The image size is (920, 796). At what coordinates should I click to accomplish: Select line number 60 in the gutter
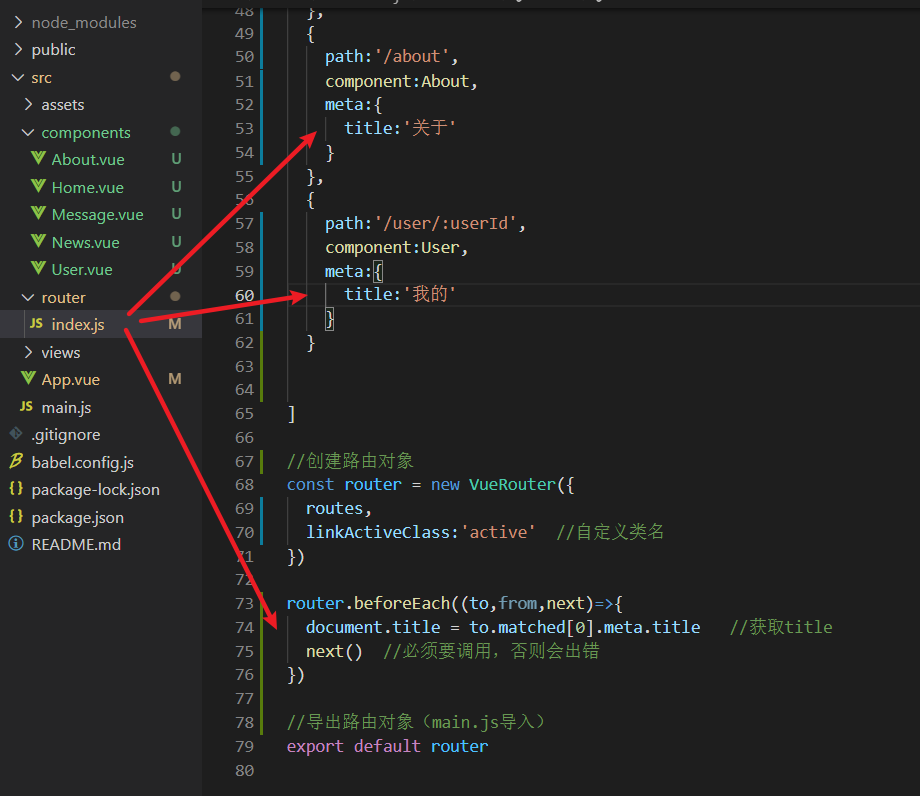pyautogui.click(x=245, y=294)
